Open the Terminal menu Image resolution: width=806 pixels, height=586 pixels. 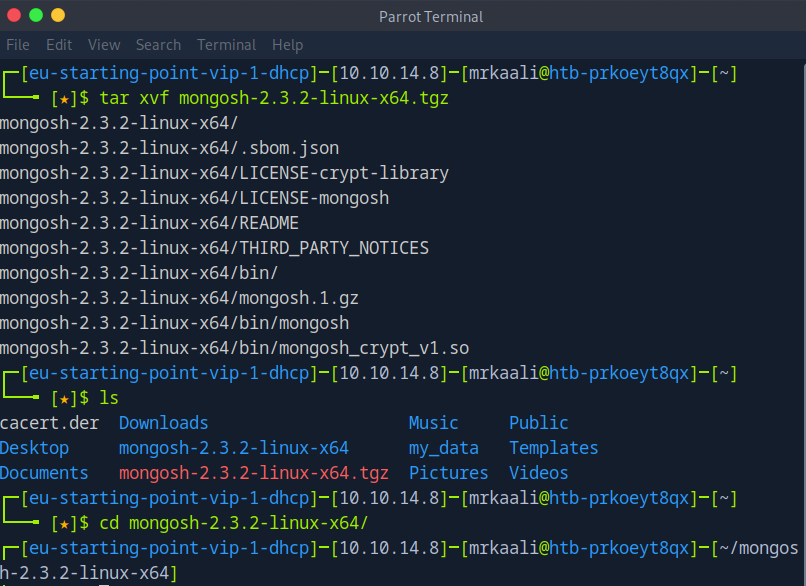coord(226,45)
